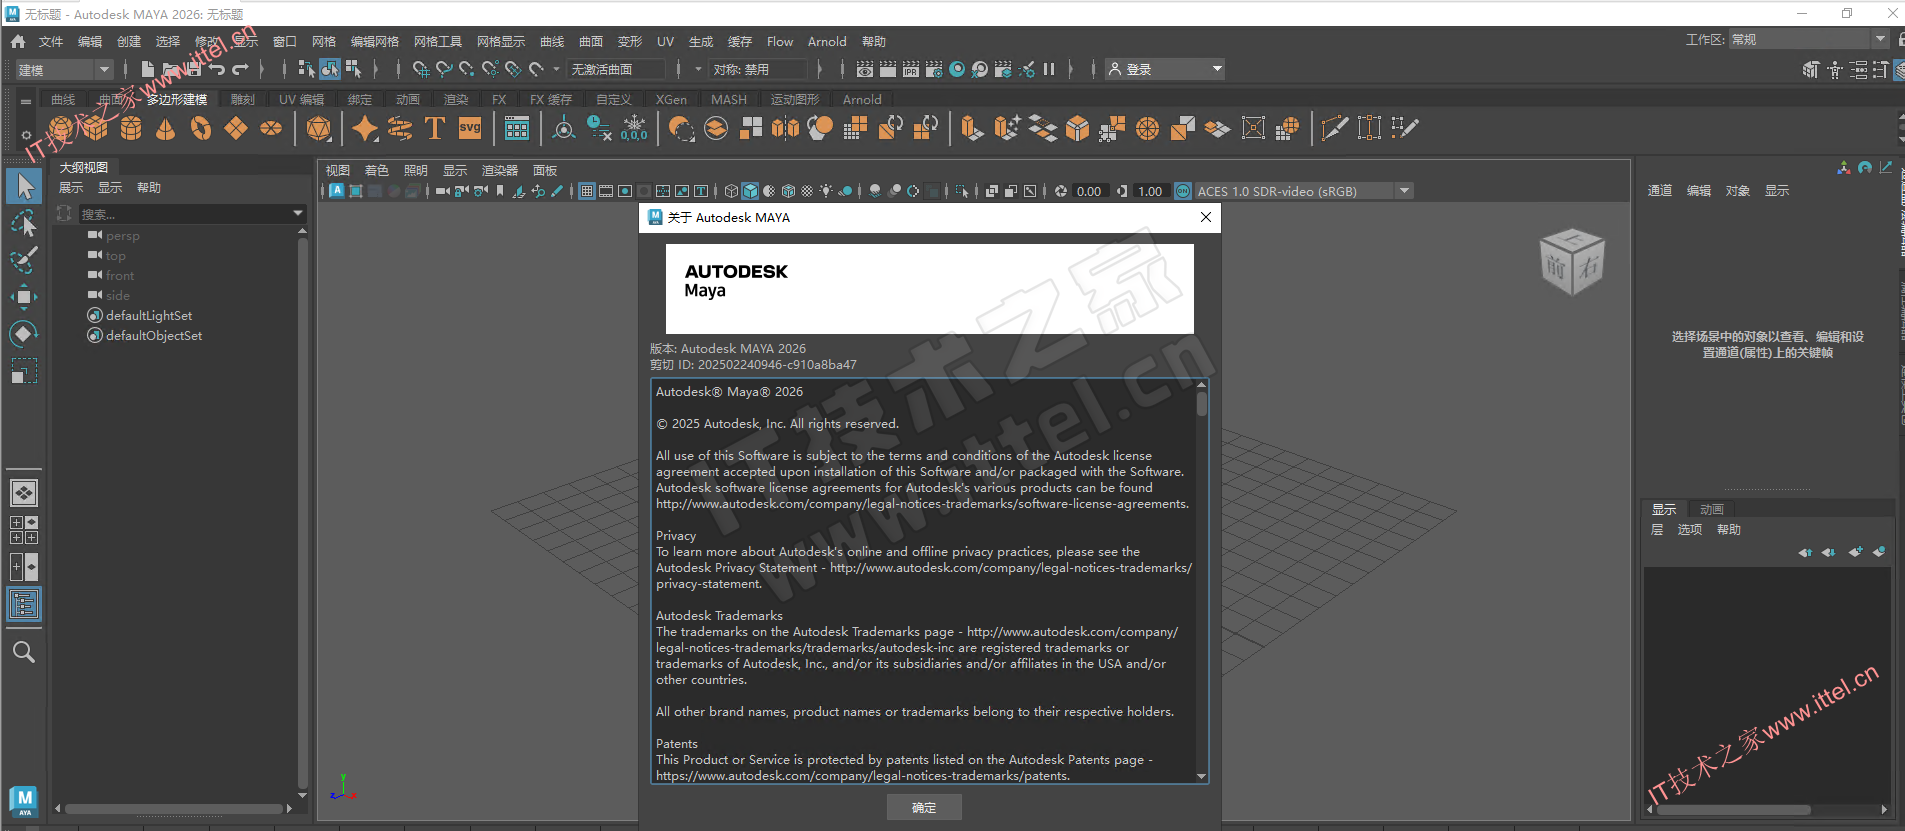
Task: Create a polygon disc from the shelf
Action: click(271, 128)
